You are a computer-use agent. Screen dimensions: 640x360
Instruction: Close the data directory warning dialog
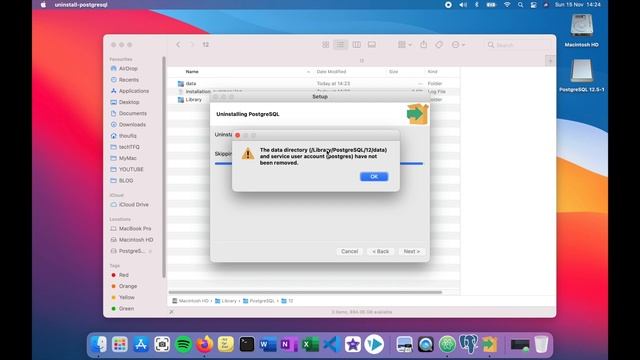(238, 135)
